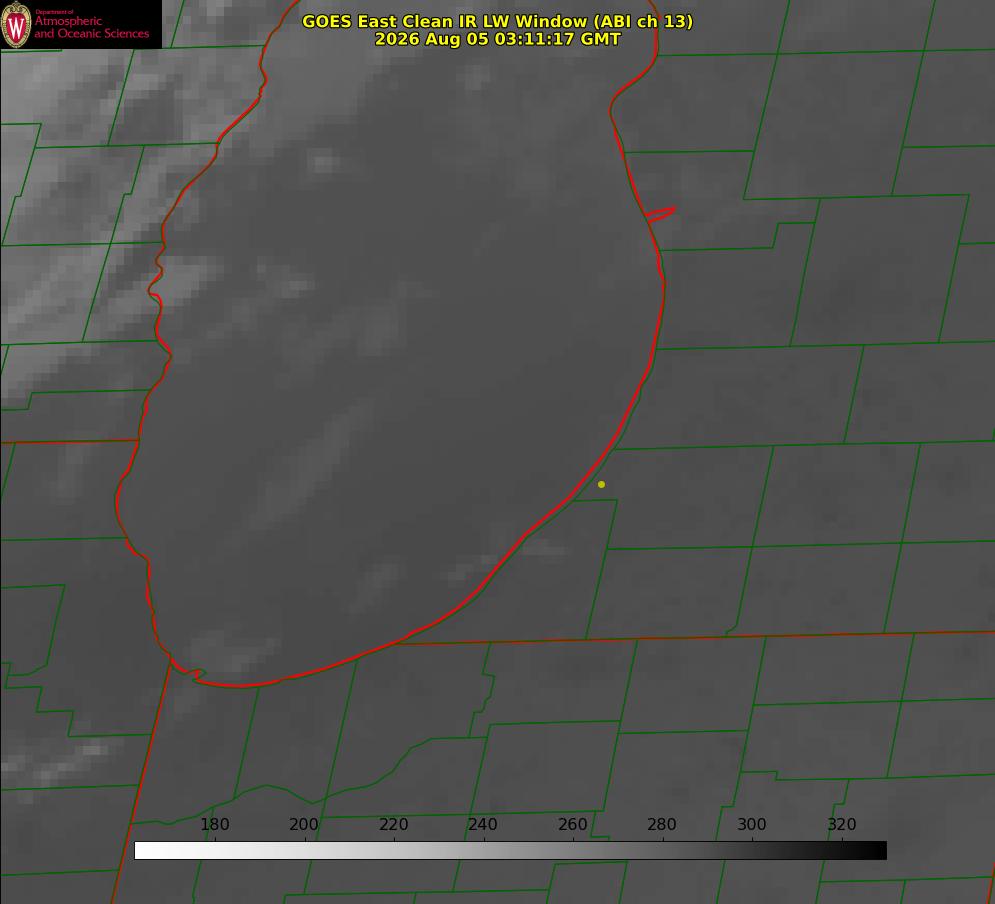Click the Atmospheric and Oceanic Sciences text
Image resolution: width=995 pixels, height=904 pixels.
(91, 27)
